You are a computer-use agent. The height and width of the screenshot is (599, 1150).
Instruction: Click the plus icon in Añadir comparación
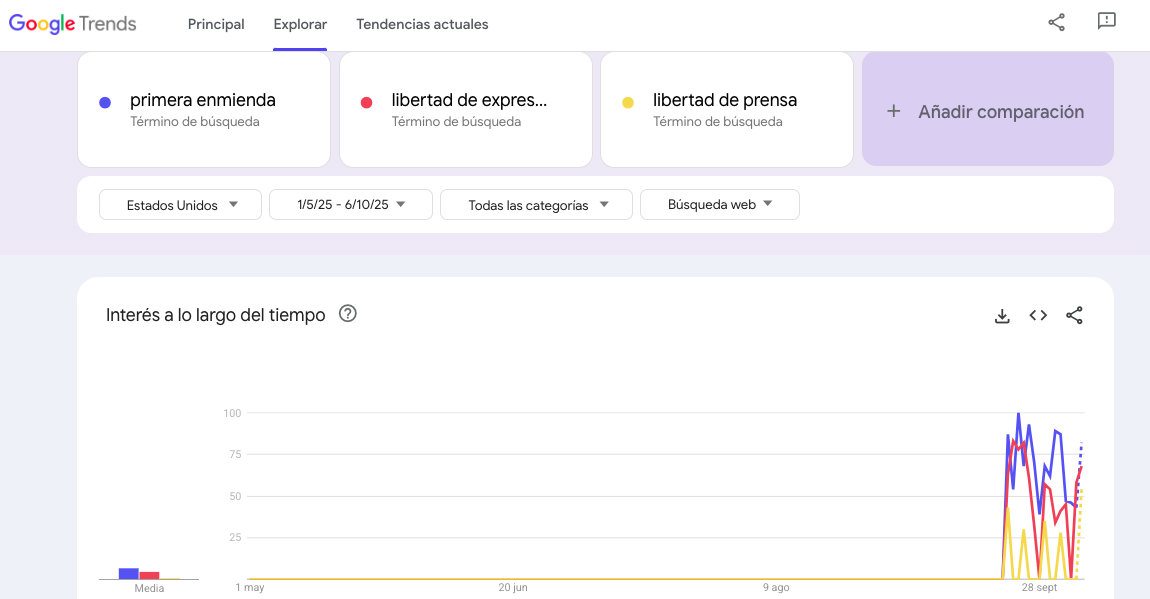pyautogui.click(x=894, y=112)
